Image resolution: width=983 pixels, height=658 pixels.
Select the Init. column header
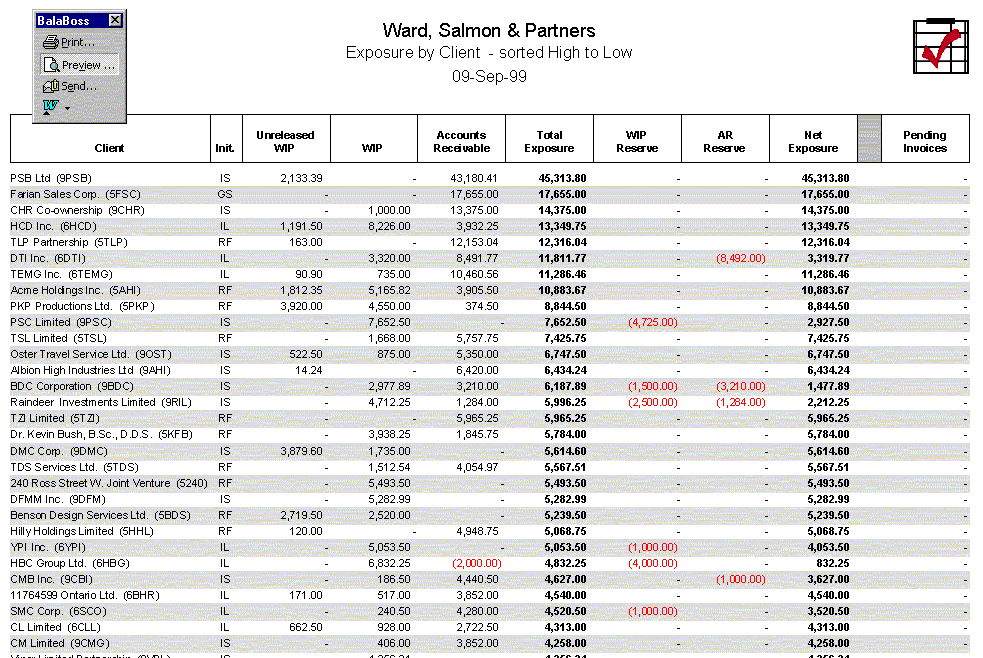225,148
